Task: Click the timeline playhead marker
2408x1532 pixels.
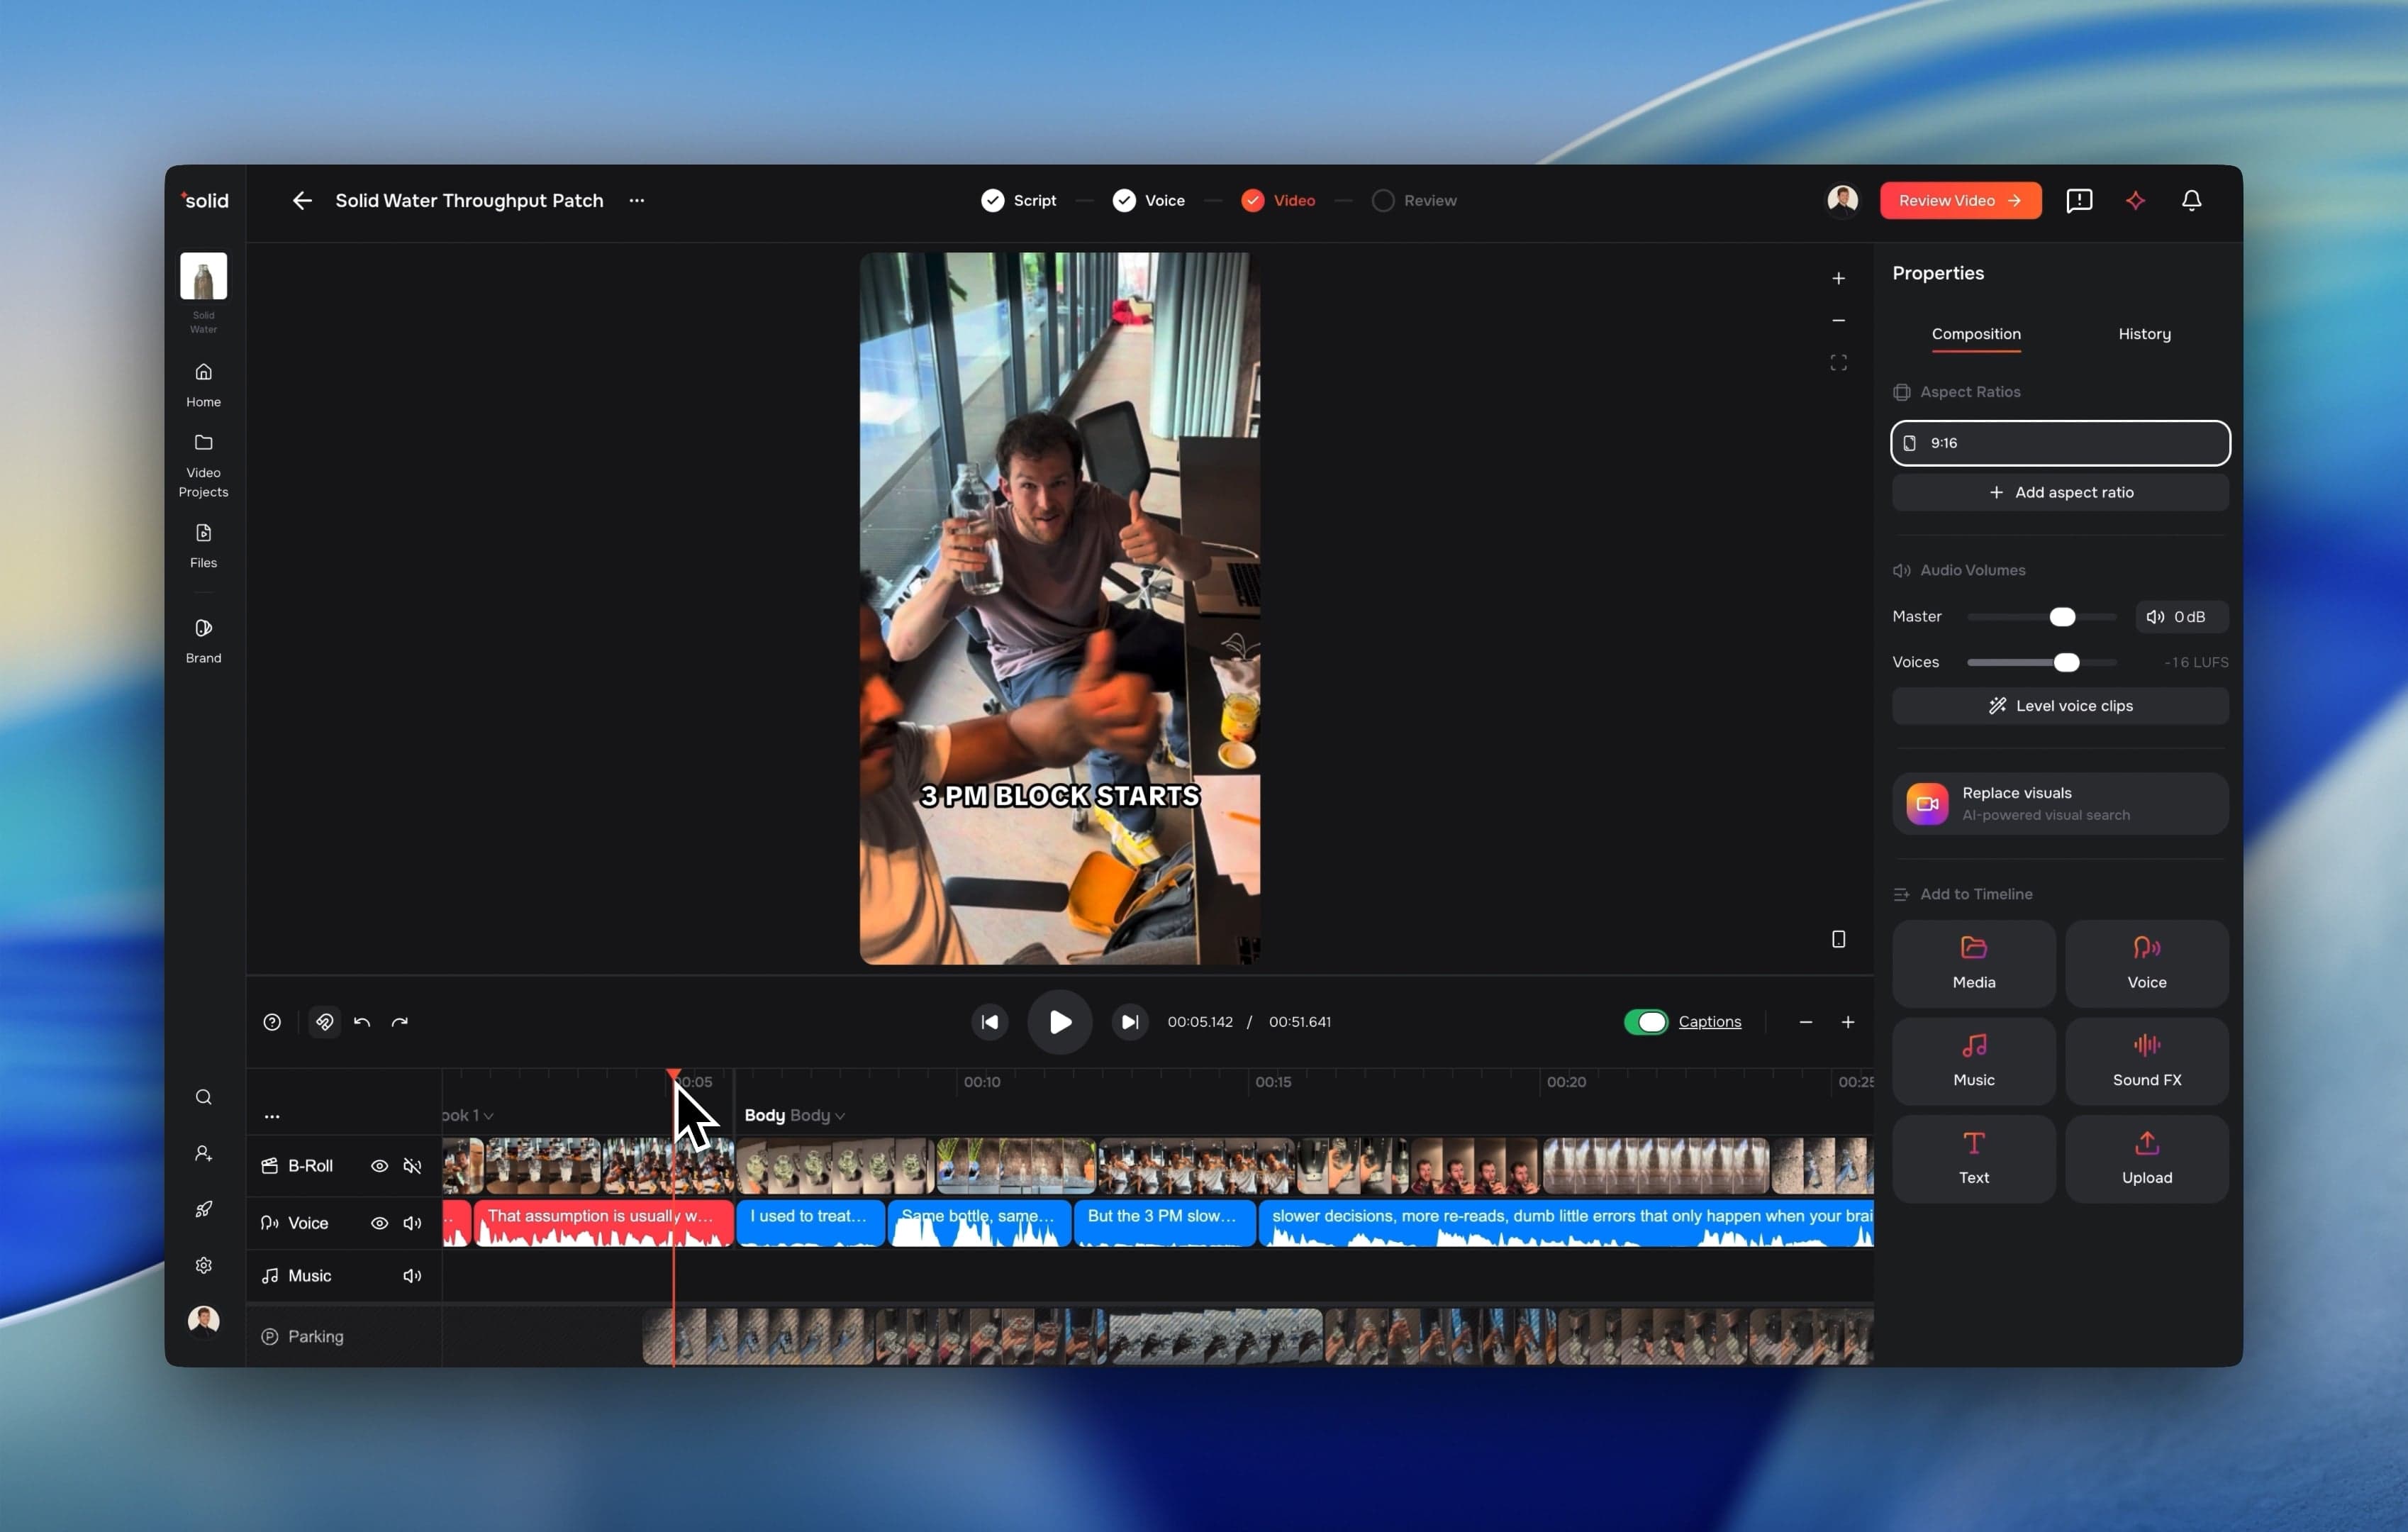Action: click(x=673, y=1076)
